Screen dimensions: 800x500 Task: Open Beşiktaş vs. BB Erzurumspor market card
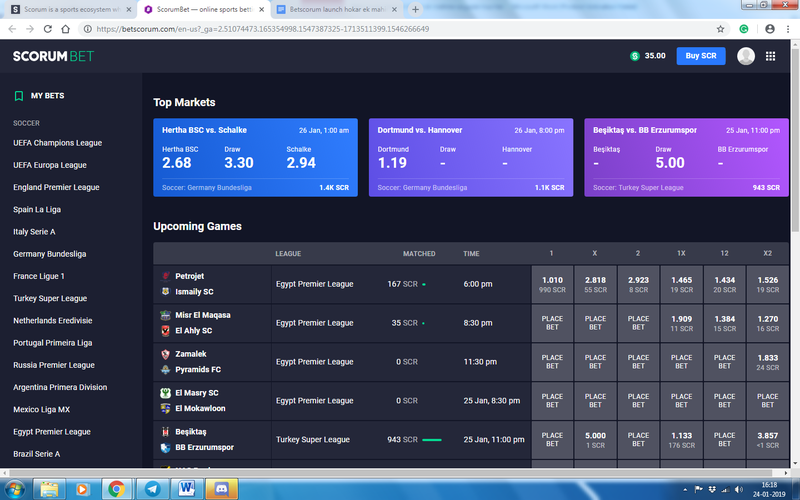tap(686, 158)
